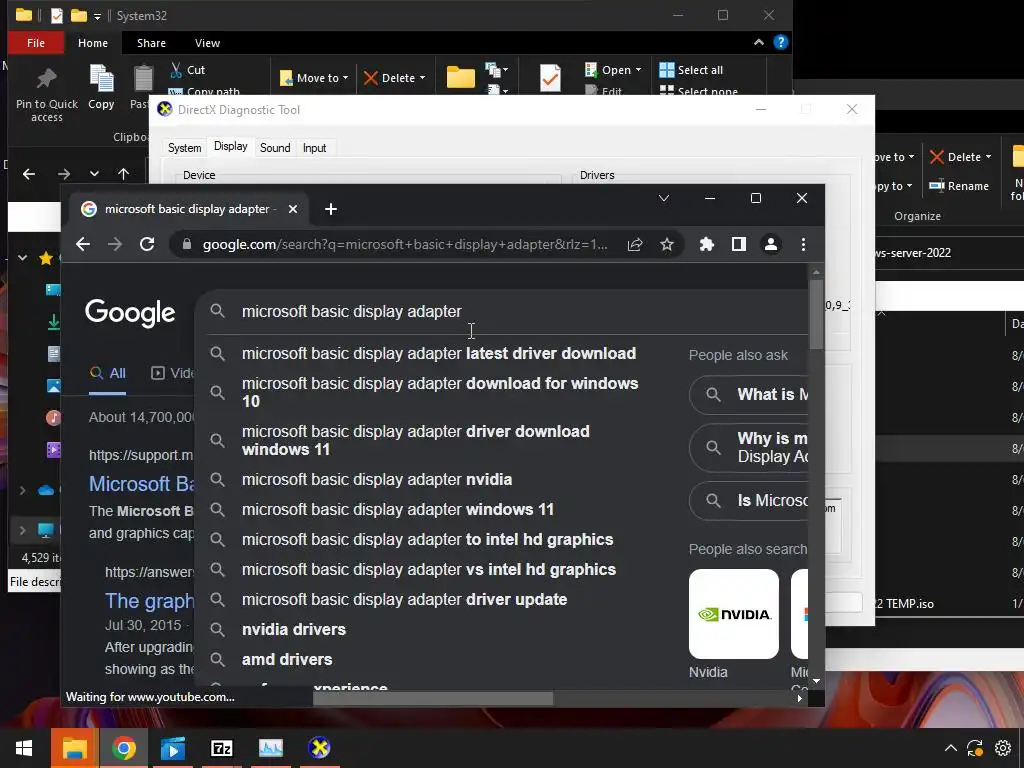Expand 'What is M...' question
Viewport: 1024px width, 768px height.
click(x=748, y=394)
